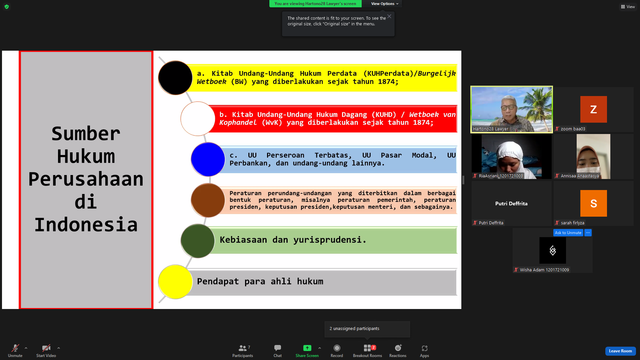Start Video from the Zoom toolbar
Image resolution: width=640 pixels, height=360 pixels.
coord(46,350)
